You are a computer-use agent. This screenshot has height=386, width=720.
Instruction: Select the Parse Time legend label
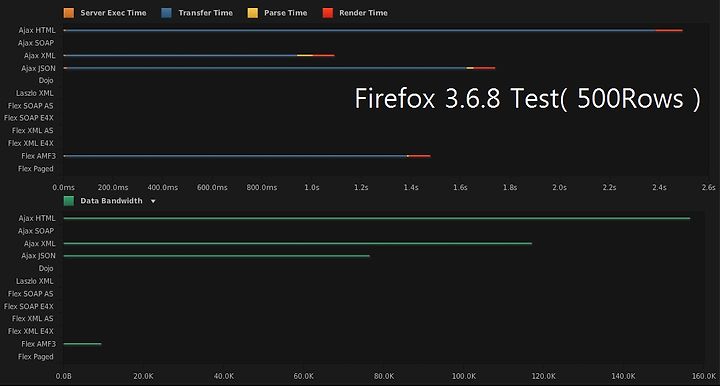click(x=286, y=13)
